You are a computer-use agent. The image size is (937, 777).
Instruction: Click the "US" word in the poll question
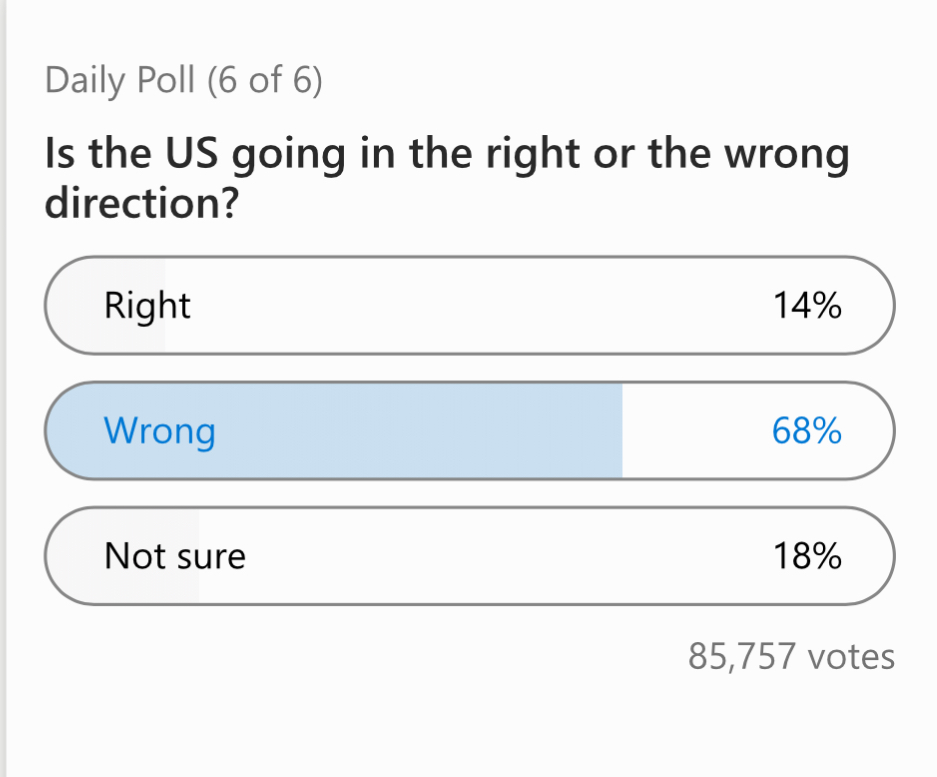point(192,152)
